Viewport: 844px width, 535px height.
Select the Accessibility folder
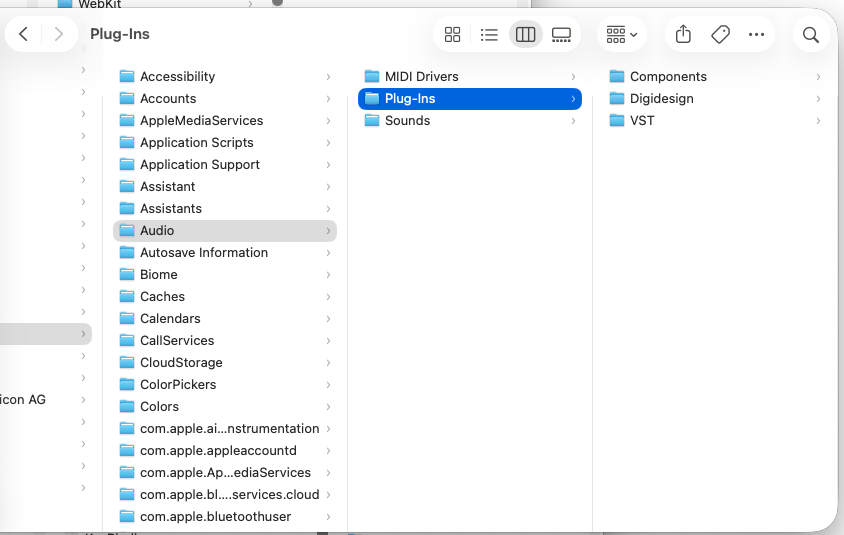pyautogui.click(x=224, y=76)
